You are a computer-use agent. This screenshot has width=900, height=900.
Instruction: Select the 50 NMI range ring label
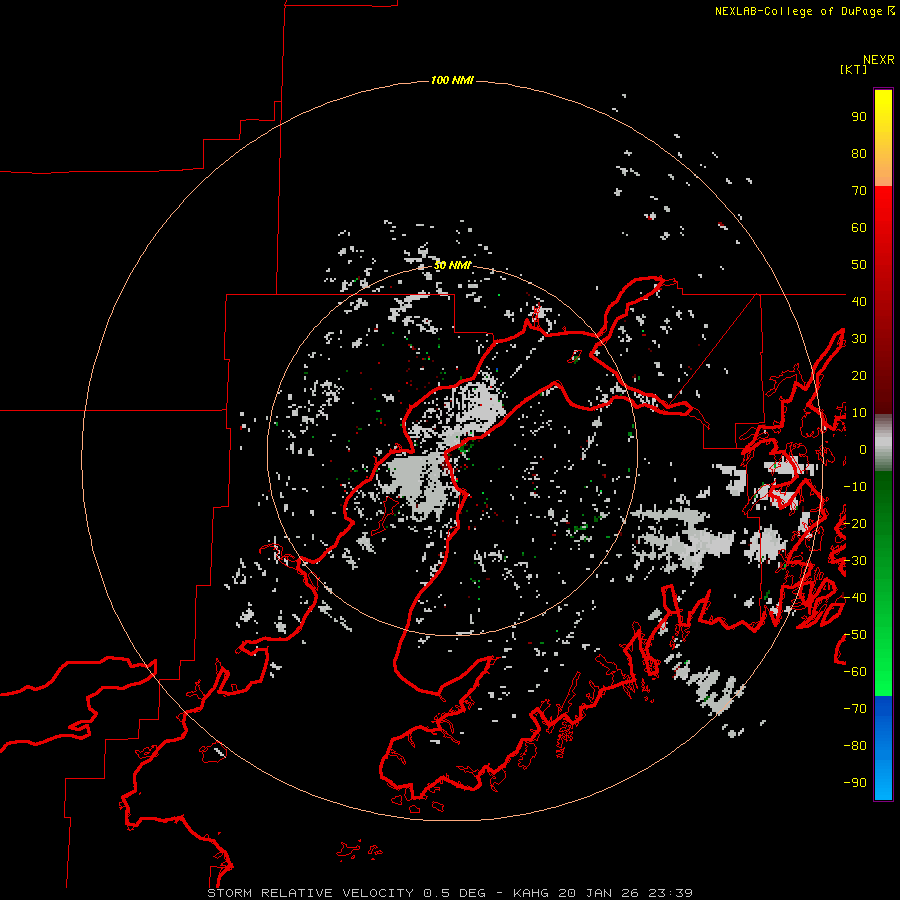pyautogui.click(x=452, y=265)
